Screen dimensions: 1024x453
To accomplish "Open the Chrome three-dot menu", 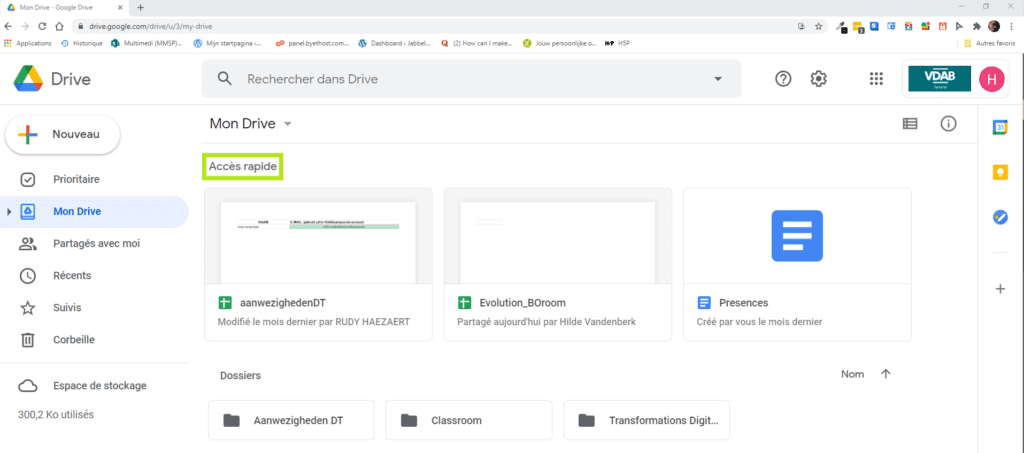I will coord(1011,26).
